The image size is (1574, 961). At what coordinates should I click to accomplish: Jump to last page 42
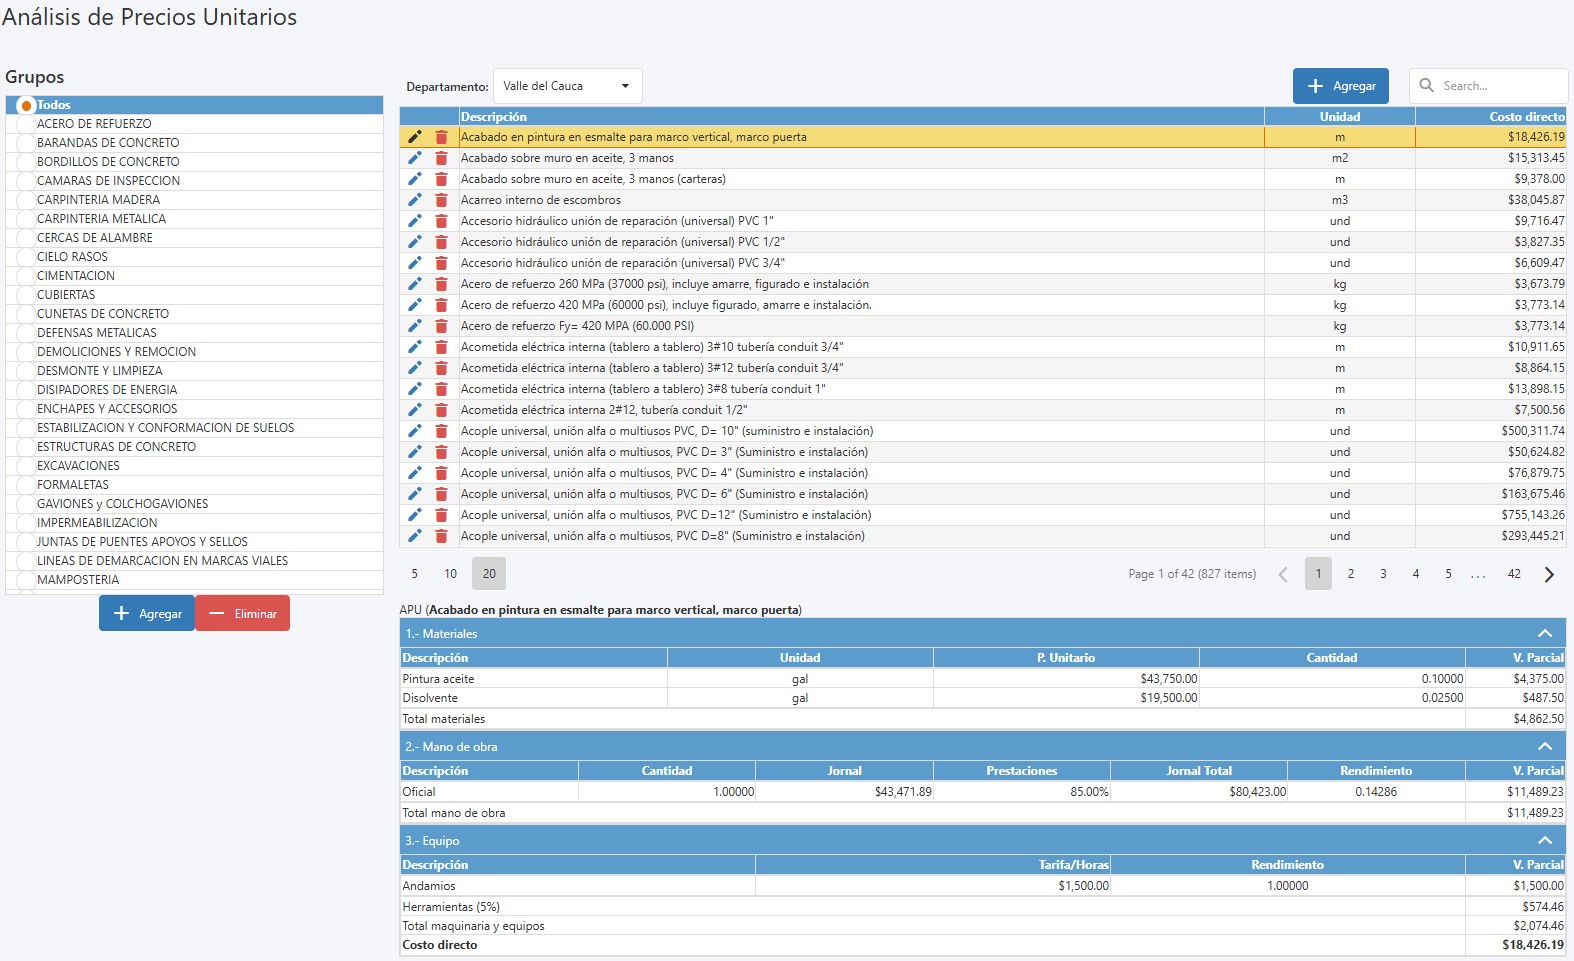[x=1514, y=574]
